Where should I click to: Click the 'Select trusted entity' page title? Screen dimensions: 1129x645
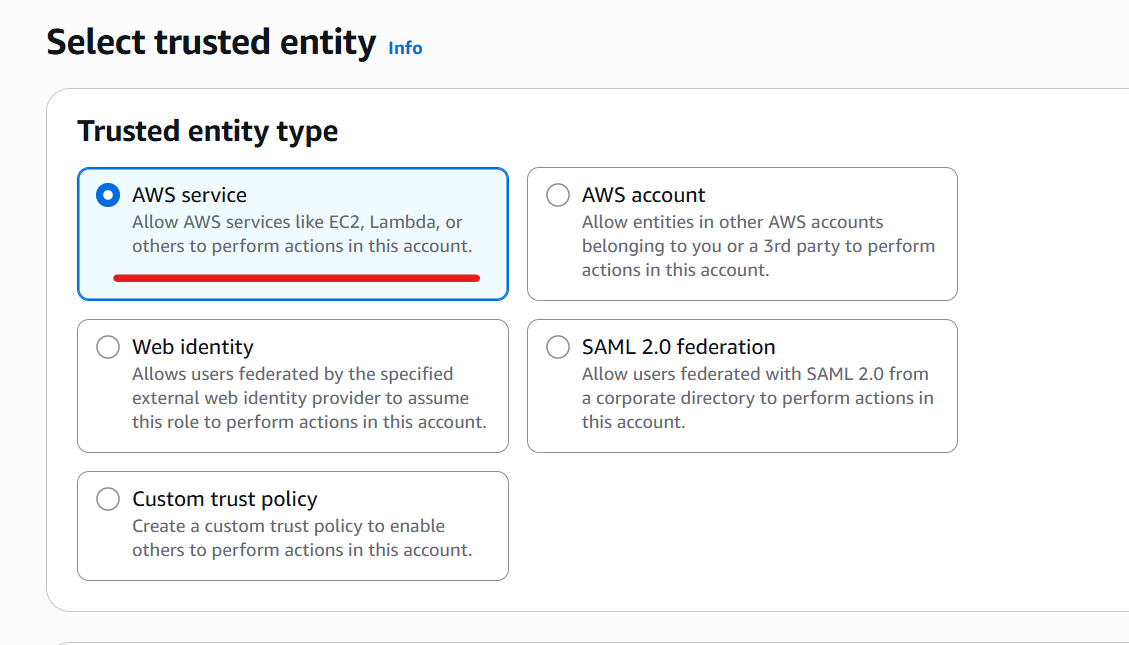[211, 42]
